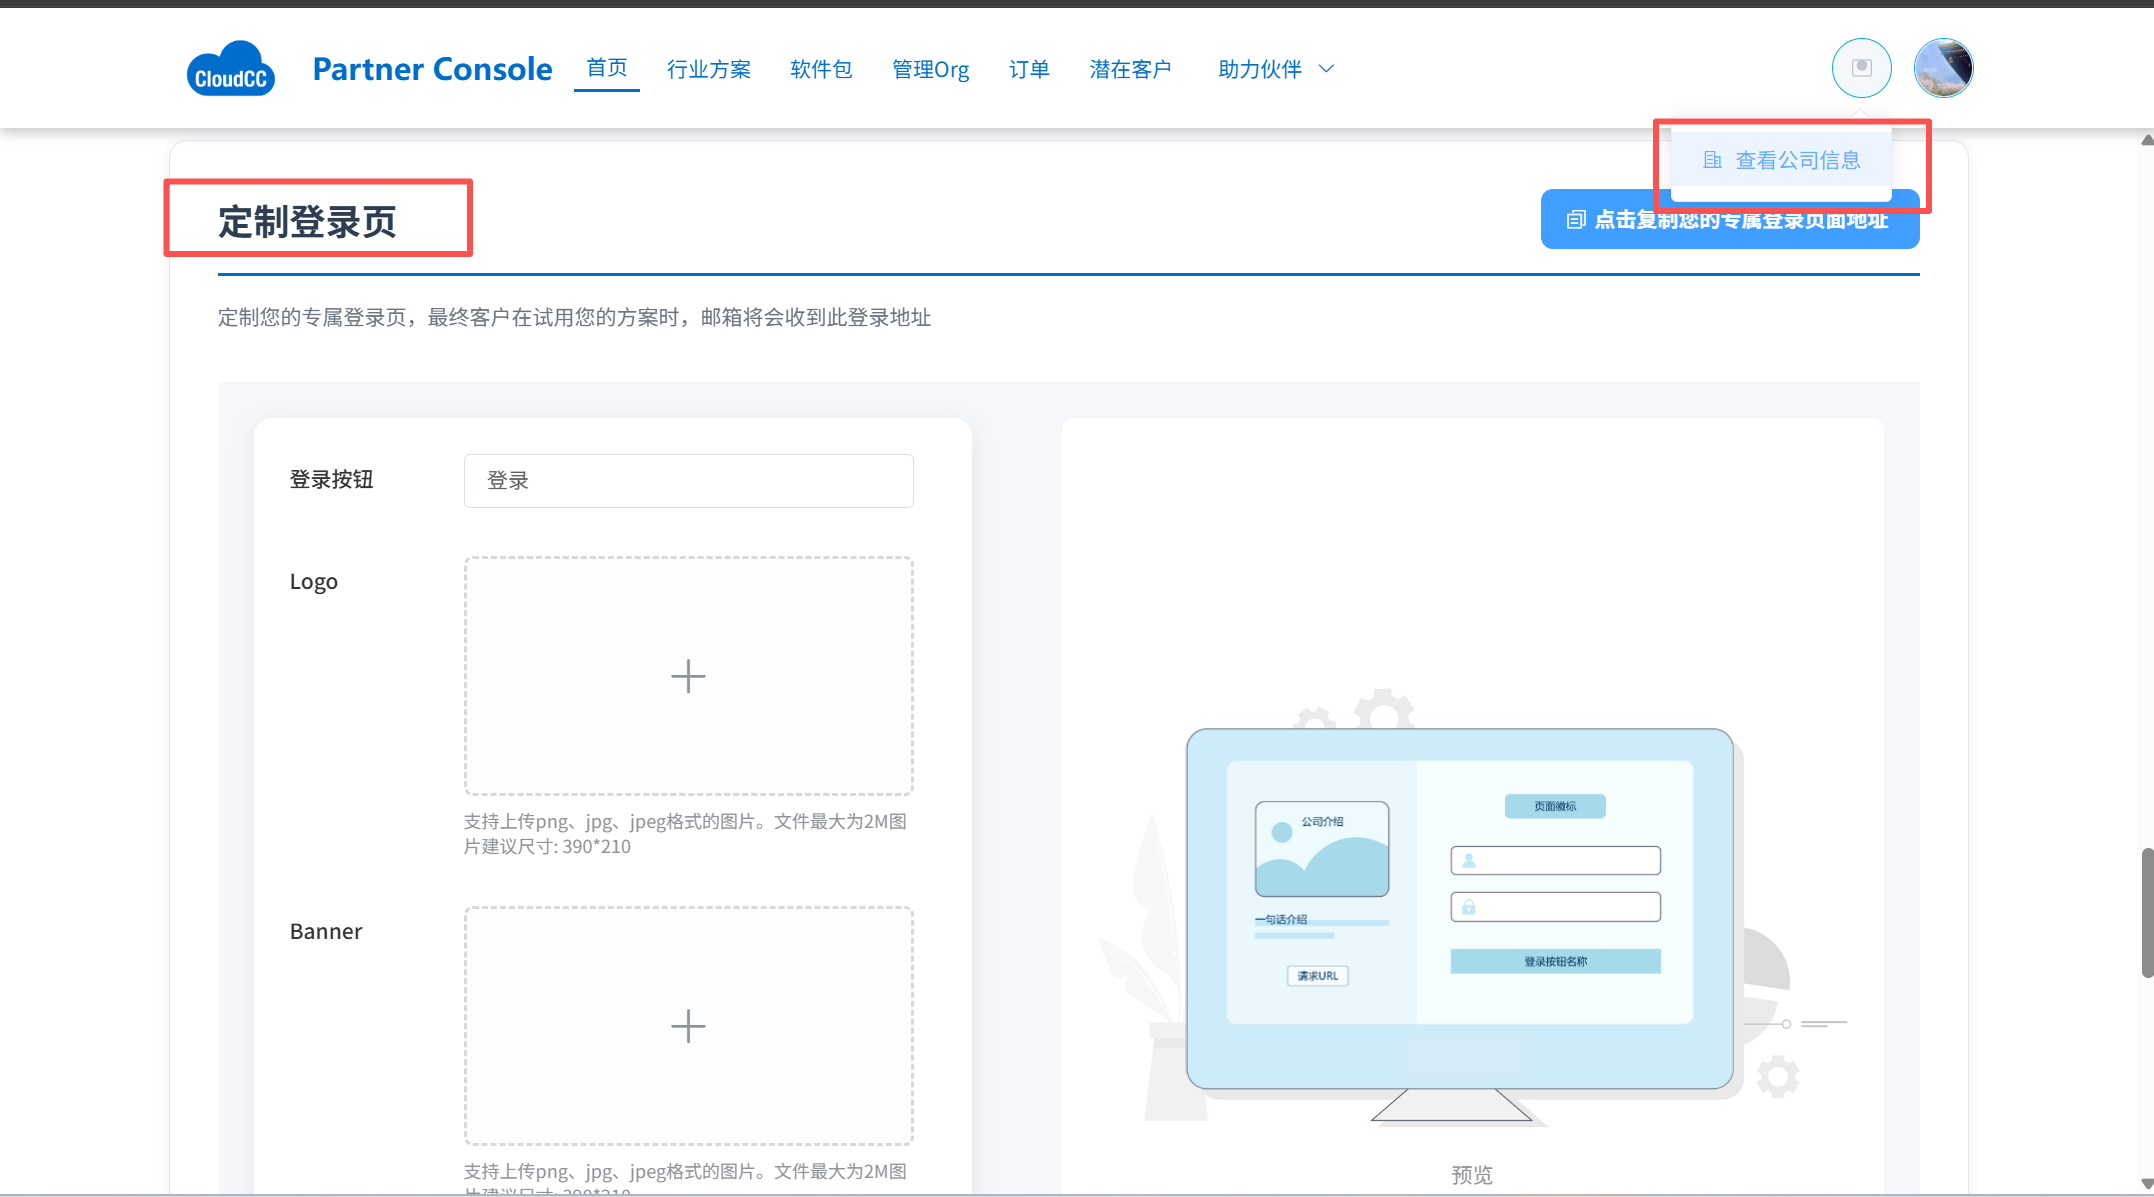
Task: Click the vertical scrollbar thumb
Action: coord(2146,912)
